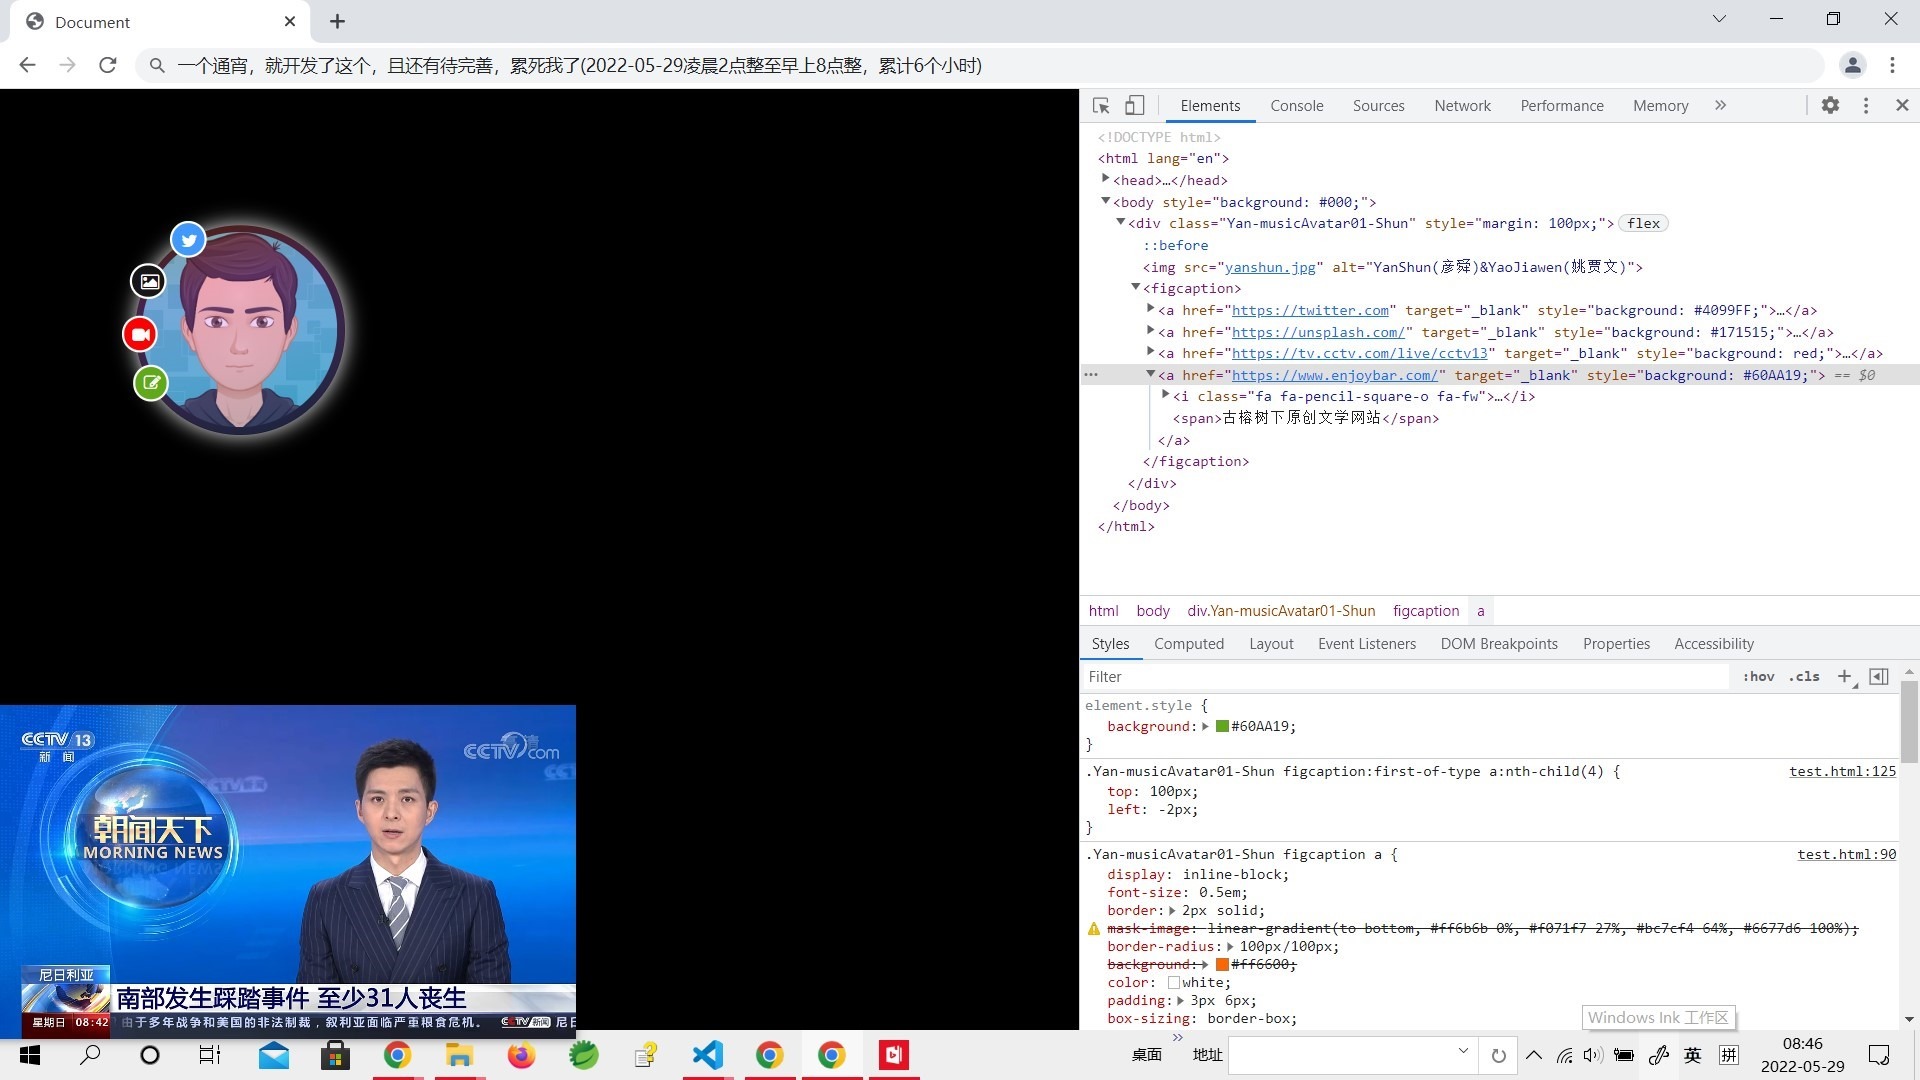Image resolution: width=1920 pixels, height=1080 pixels.
Task: Activate the DevTools element inspector icon
Action: (1101, 105)
